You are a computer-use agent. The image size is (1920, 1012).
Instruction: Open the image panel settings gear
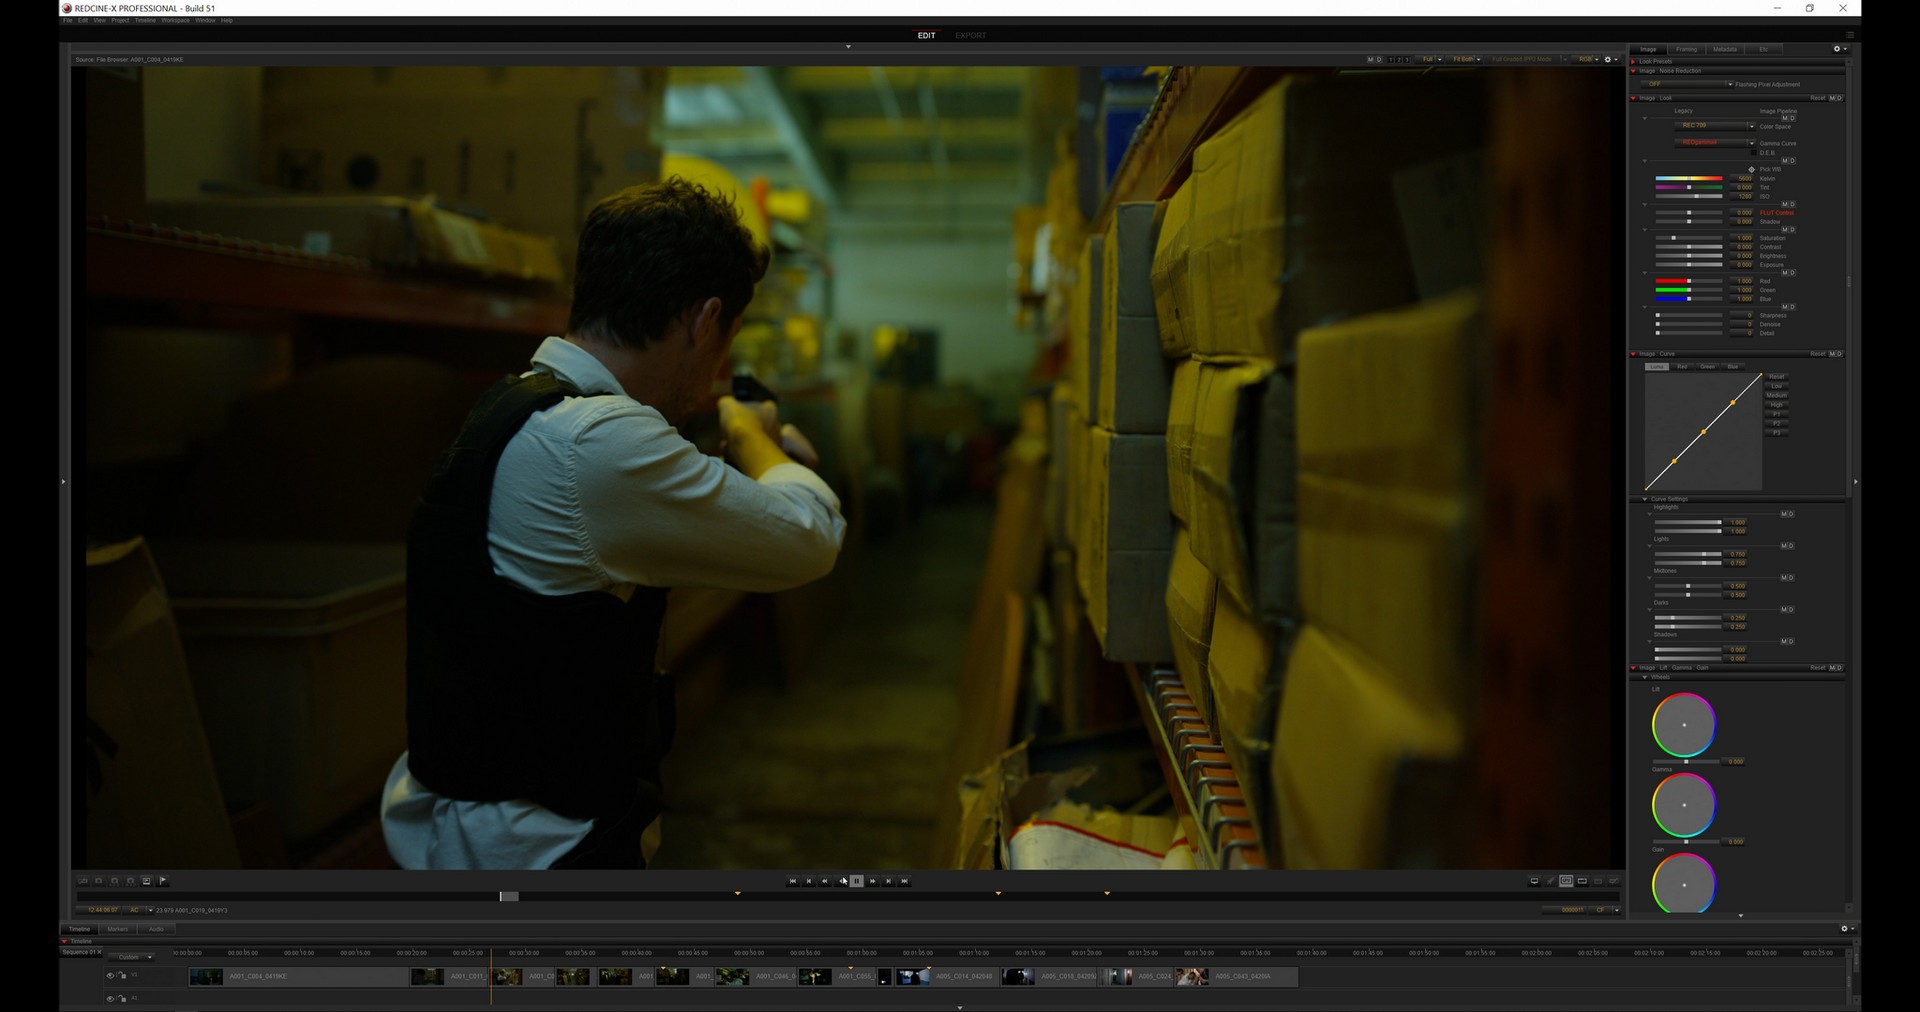(x=1836, y=49)
